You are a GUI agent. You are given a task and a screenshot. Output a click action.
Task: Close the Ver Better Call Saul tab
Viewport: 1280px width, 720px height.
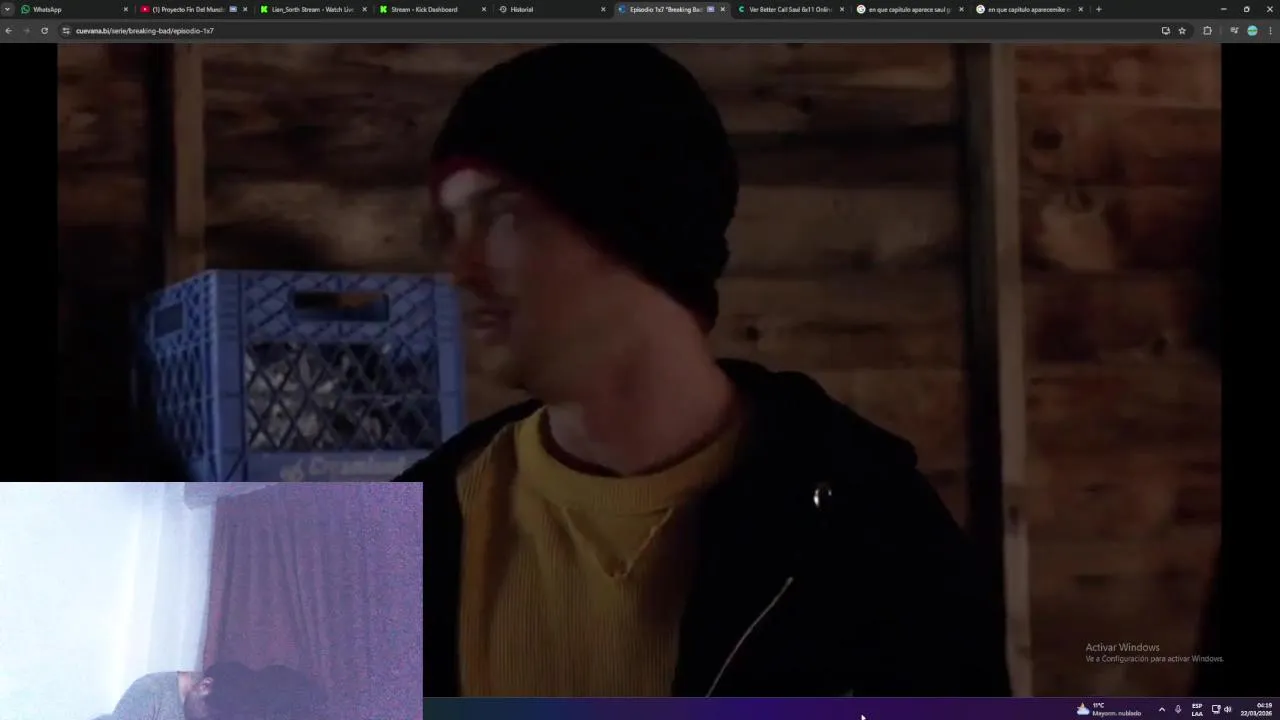click(842, 9)
